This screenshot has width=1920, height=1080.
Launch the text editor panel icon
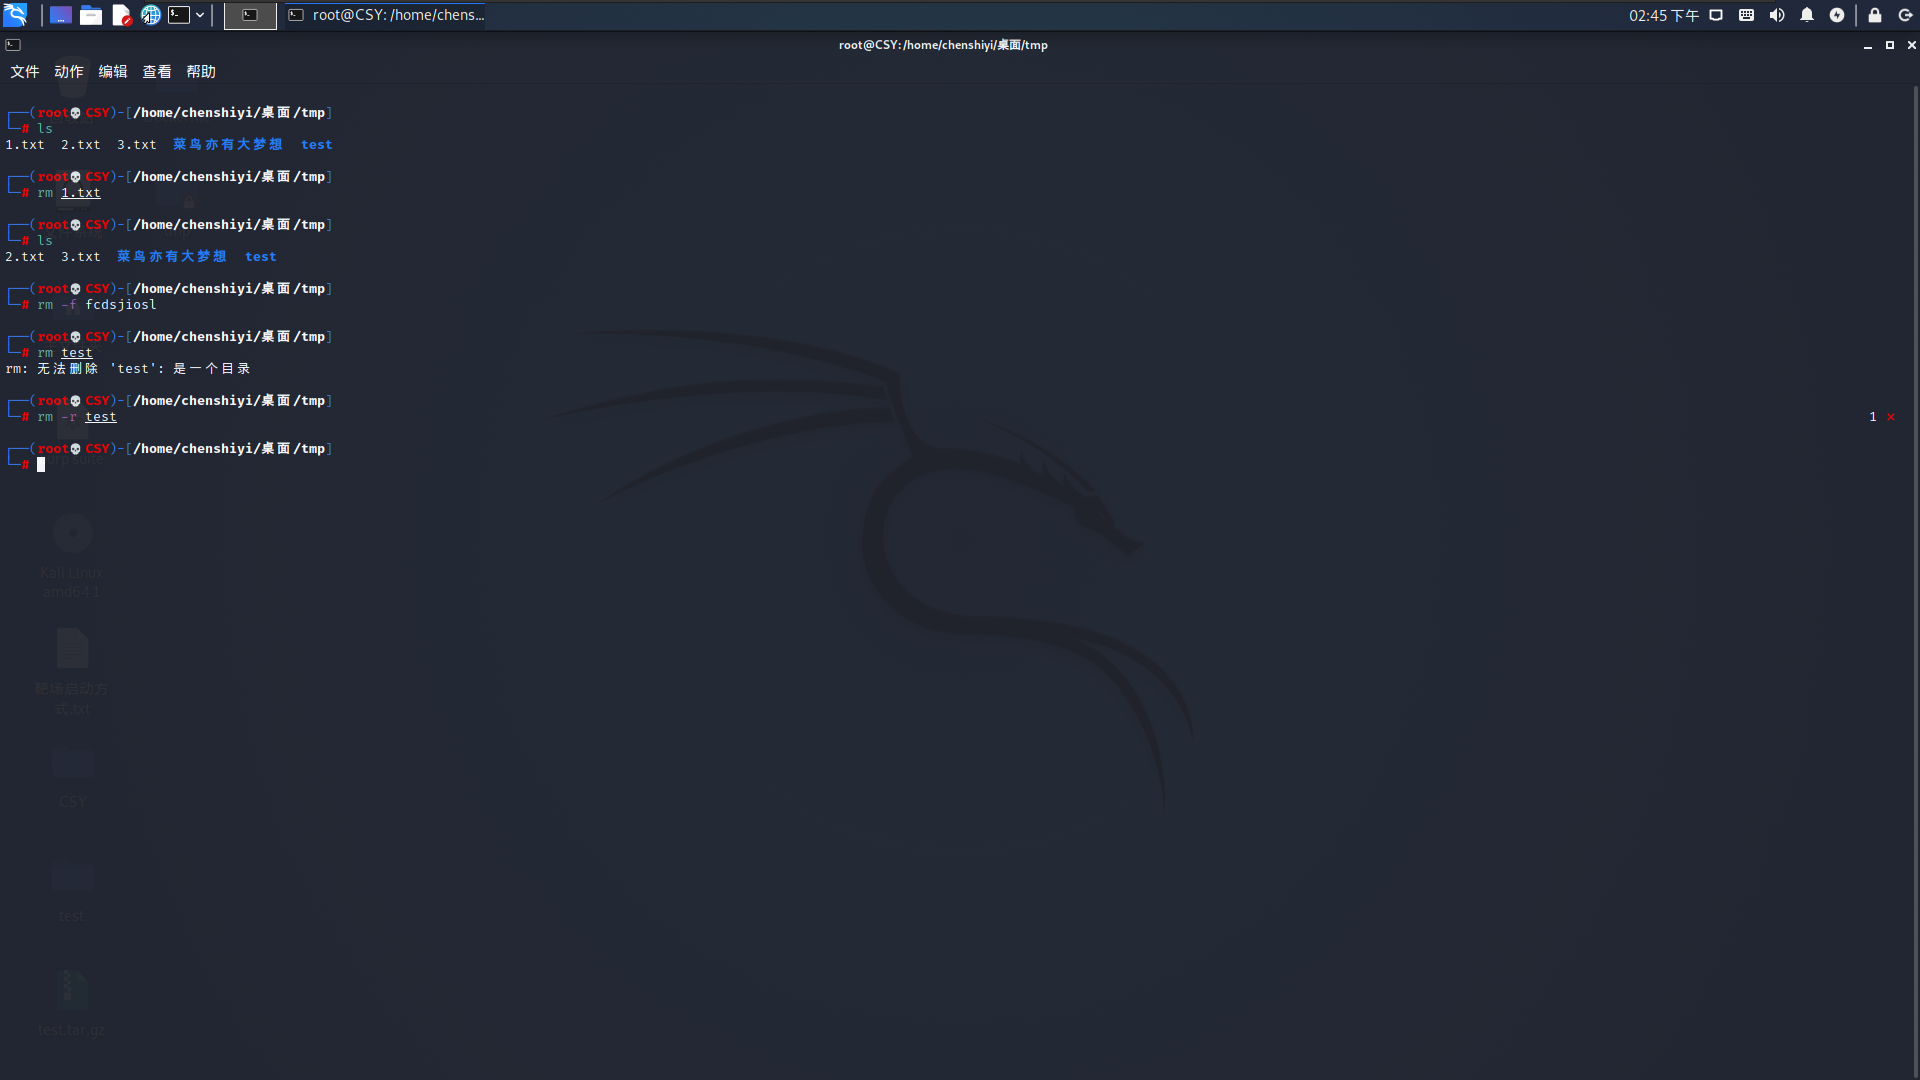[x=121, y=15]
